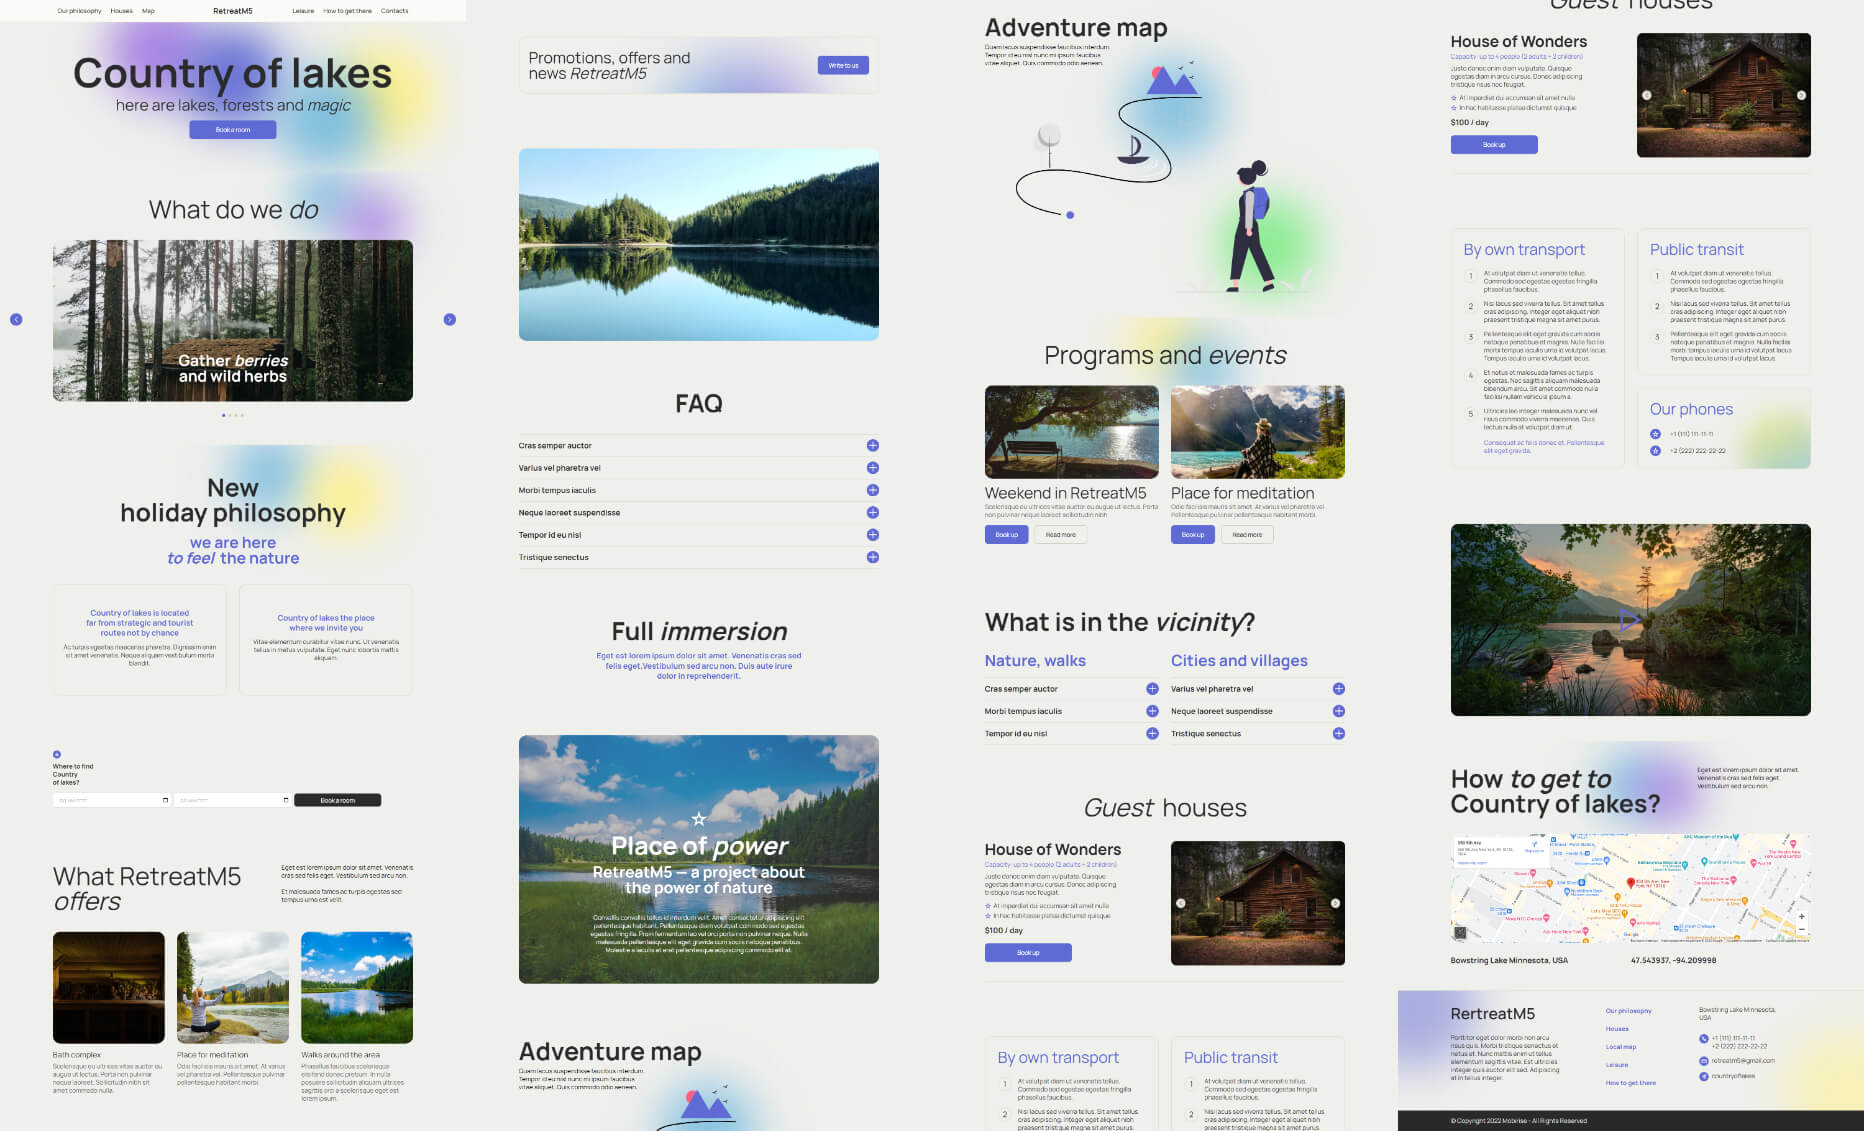
Task: Open the Telegram icon in the footer
Action: click(1704, 1076)
